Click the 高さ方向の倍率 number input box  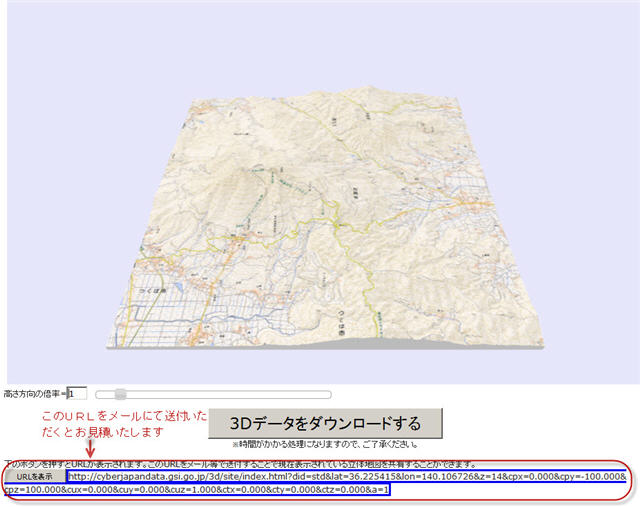point(79,394)
